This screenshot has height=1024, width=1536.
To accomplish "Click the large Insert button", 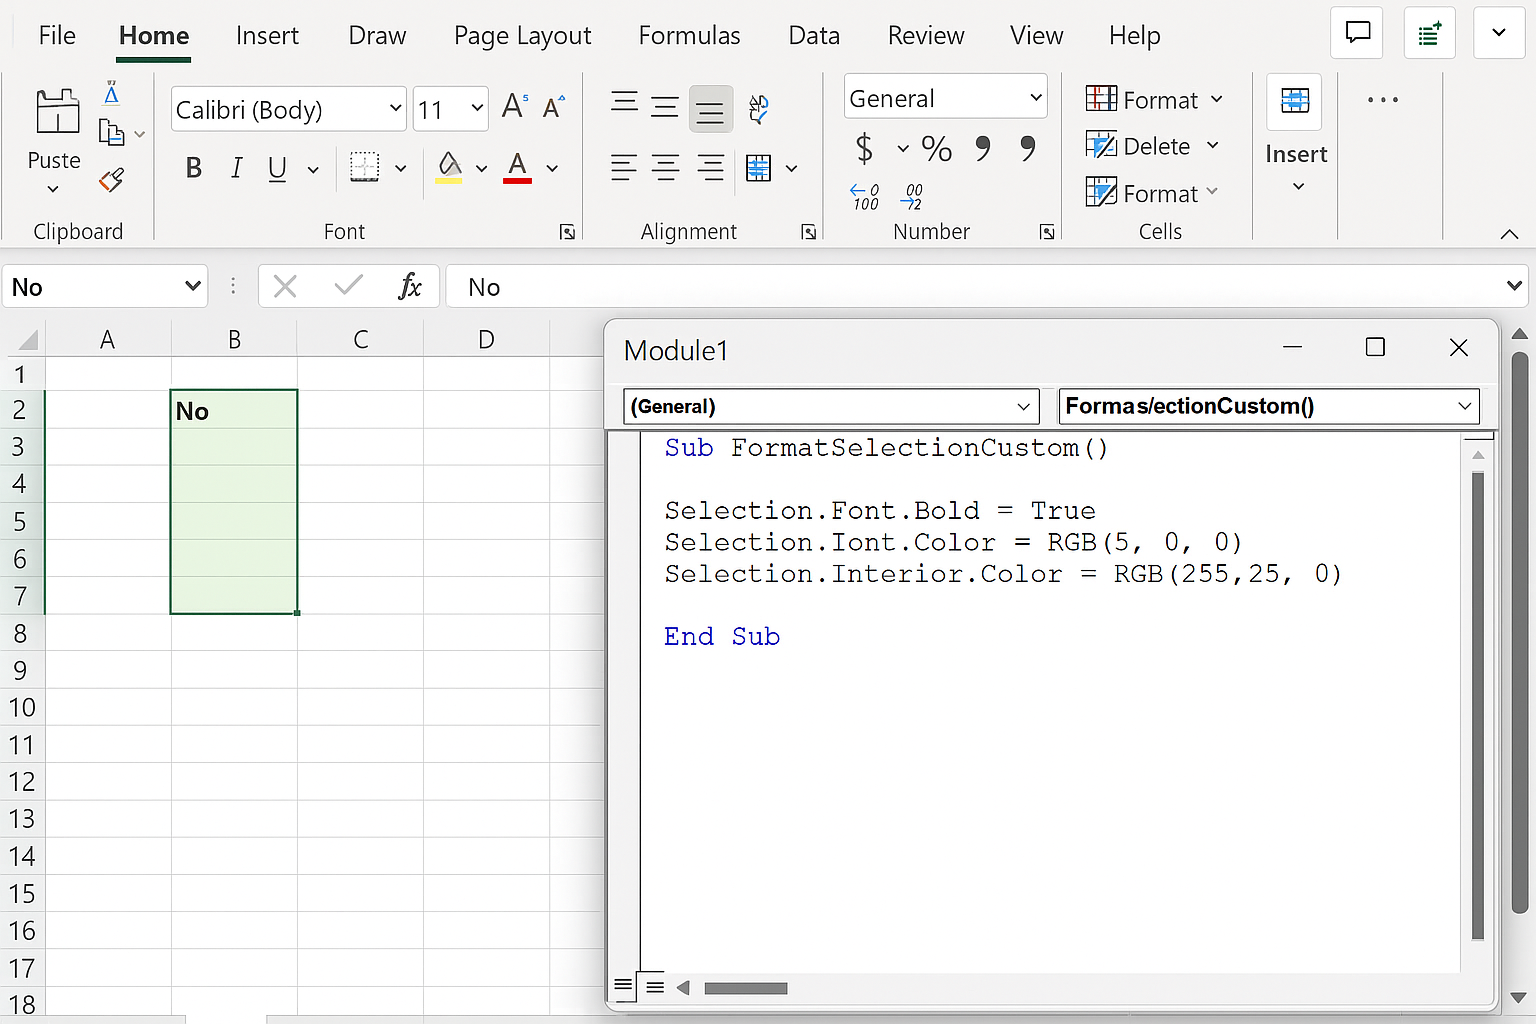I will [1296, 134].
